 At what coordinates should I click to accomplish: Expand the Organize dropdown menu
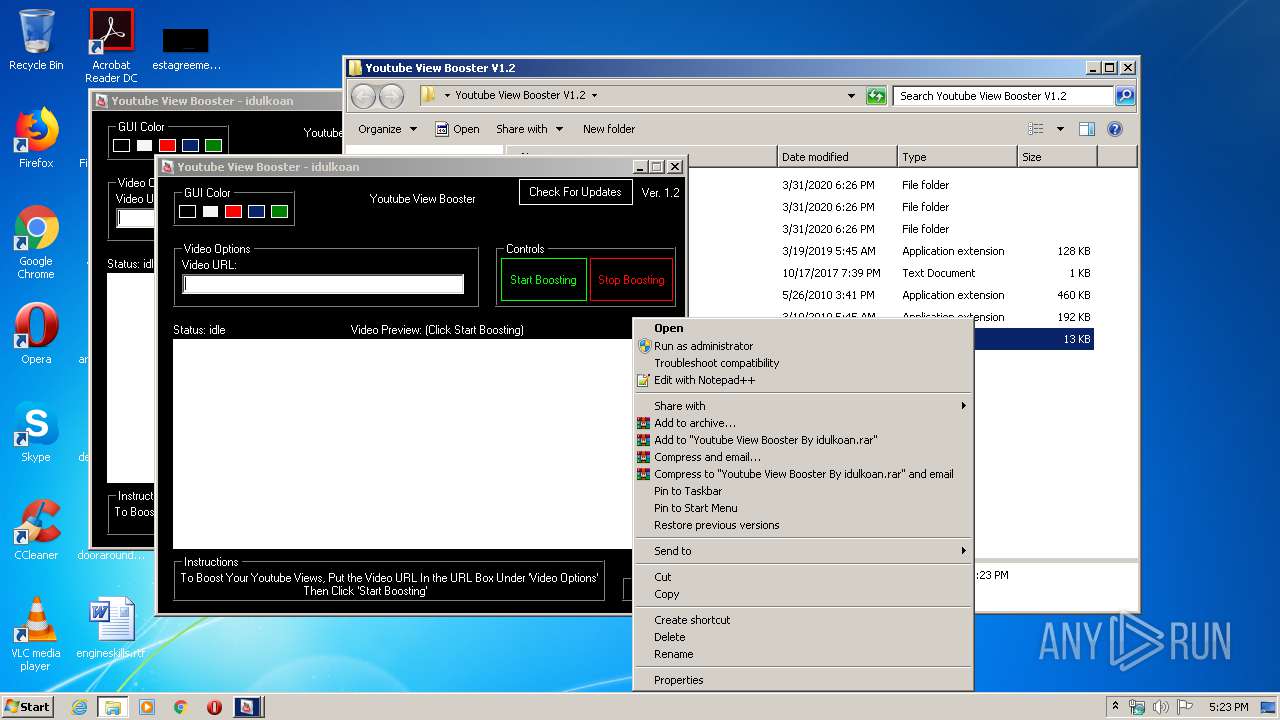(387, 129)
